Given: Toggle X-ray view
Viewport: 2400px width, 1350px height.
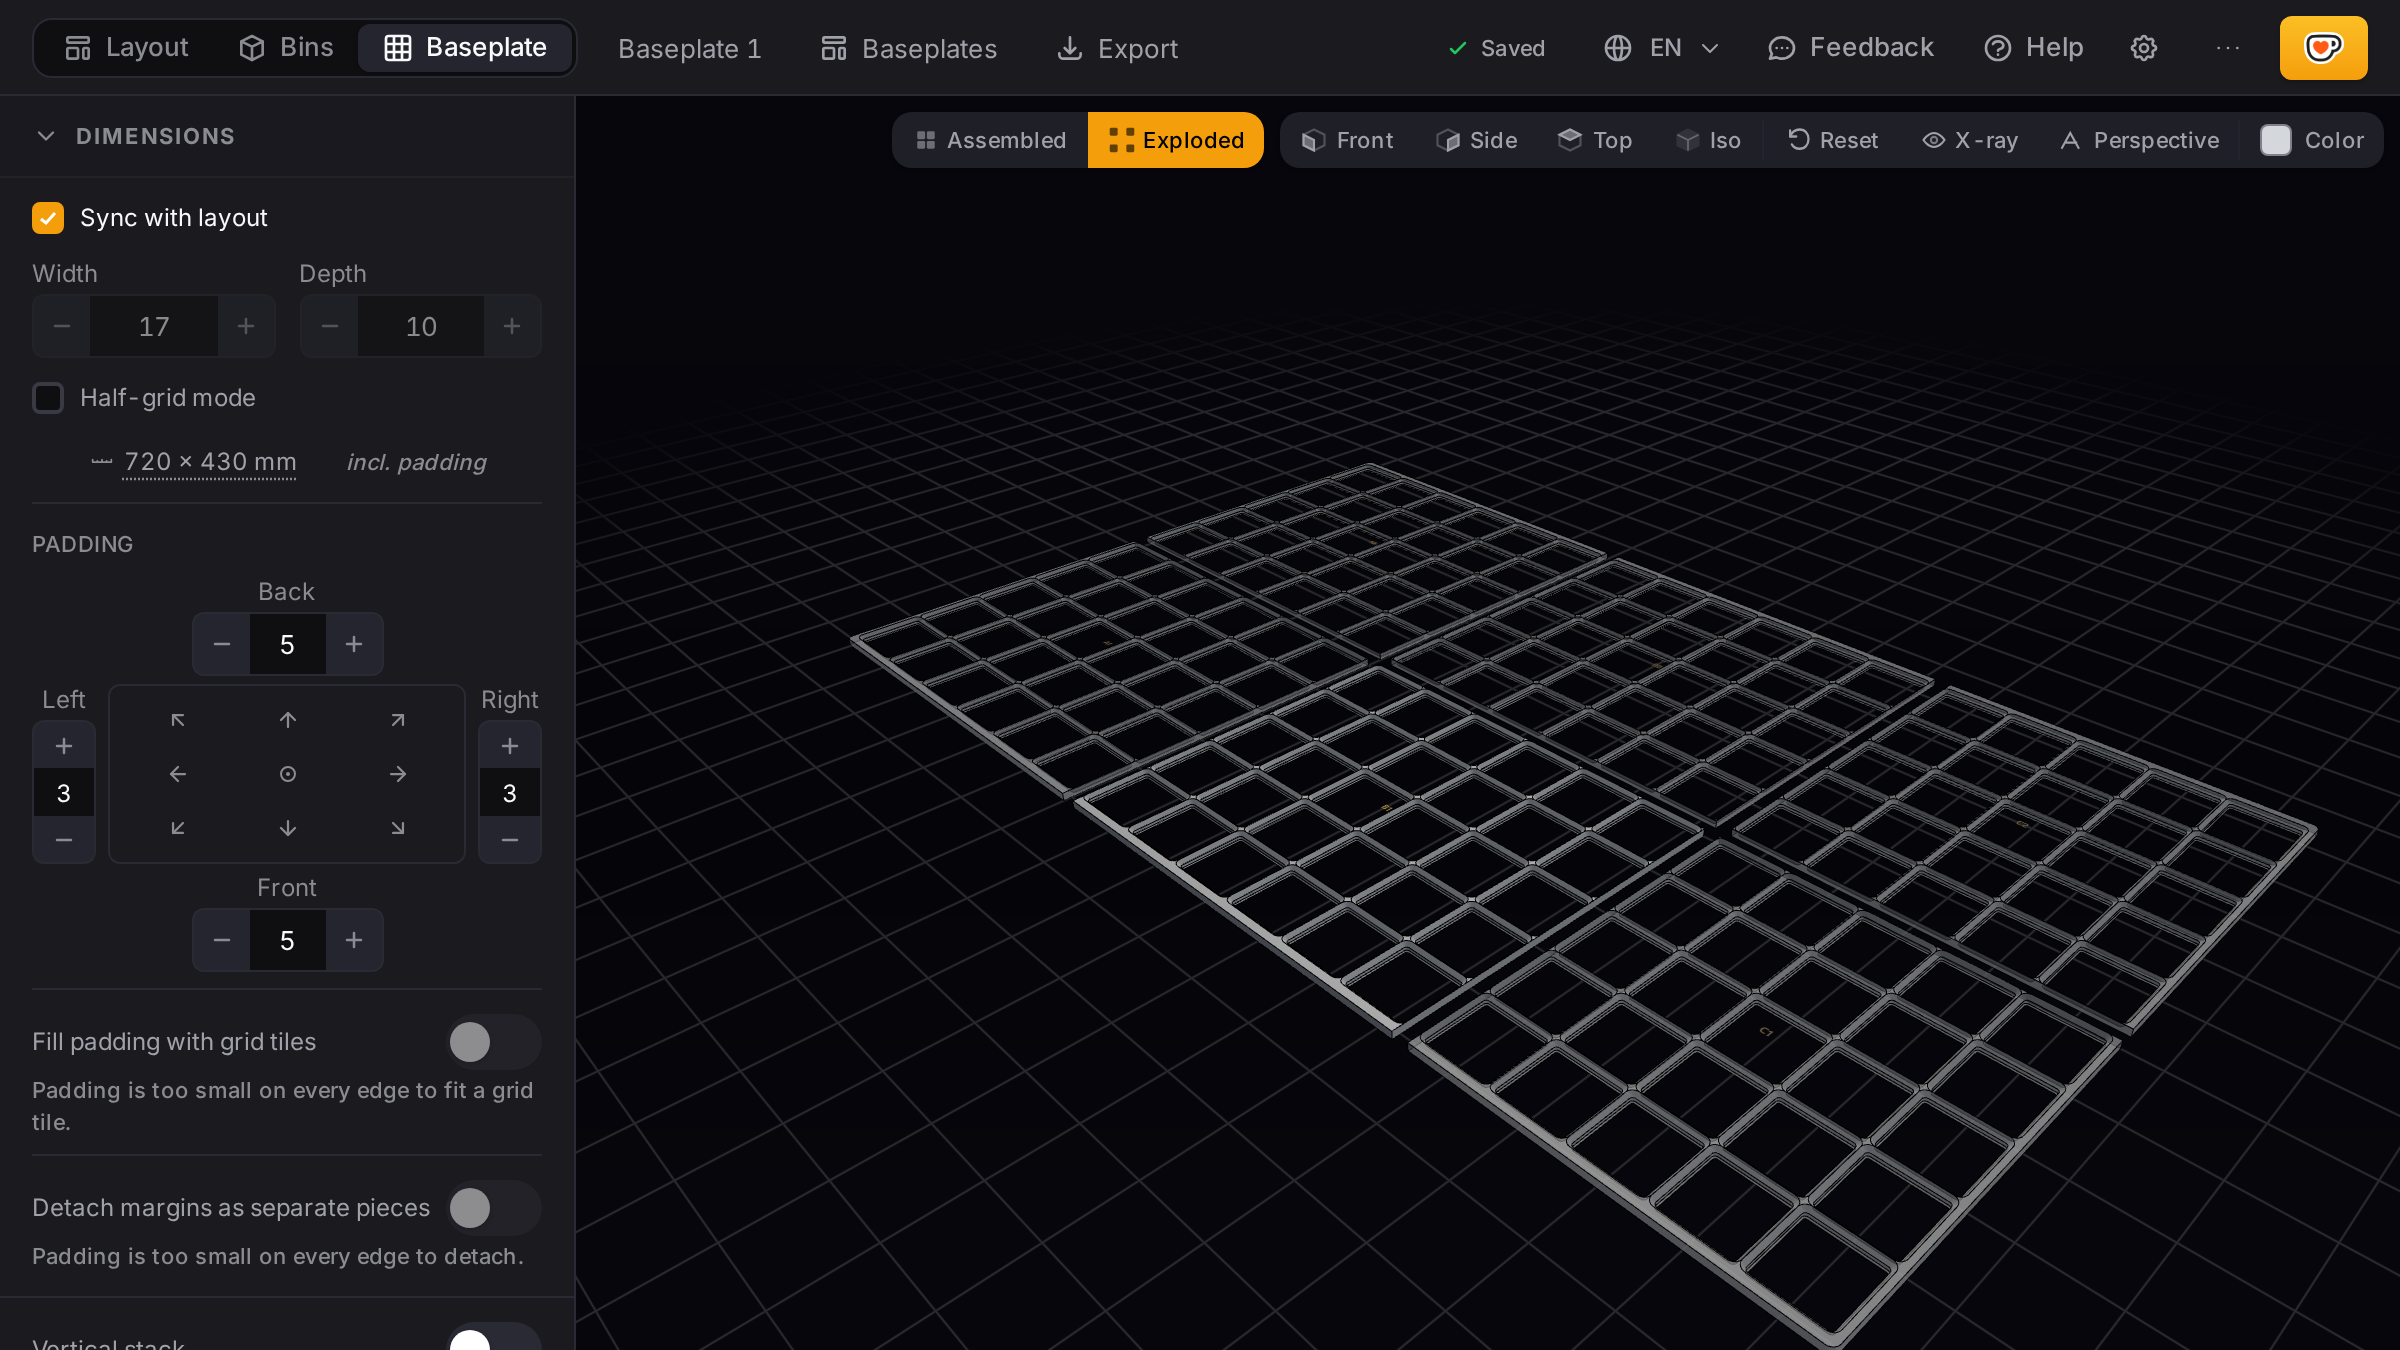Looking at the screenshot, I should [x=1970, y=140].
